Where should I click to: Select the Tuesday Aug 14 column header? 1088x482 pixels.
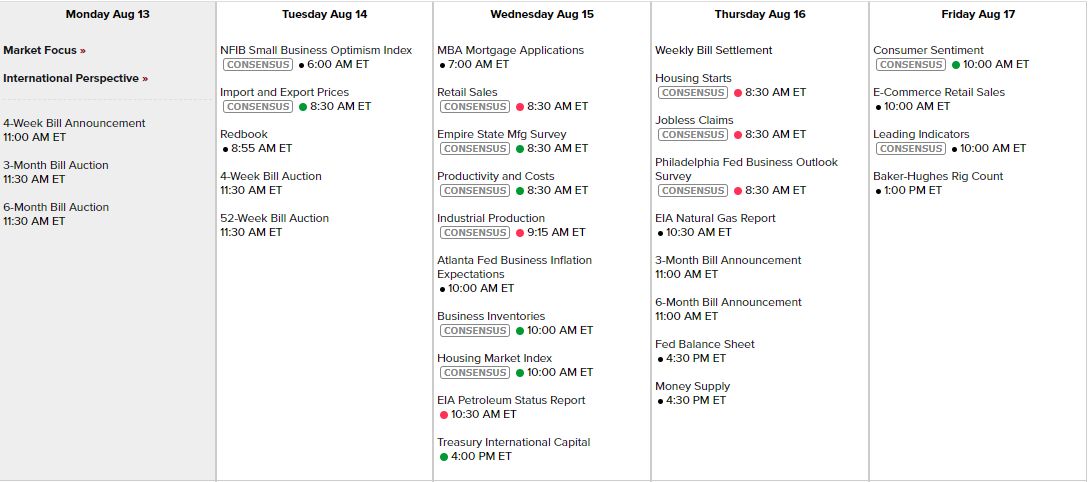coord(324,14)
